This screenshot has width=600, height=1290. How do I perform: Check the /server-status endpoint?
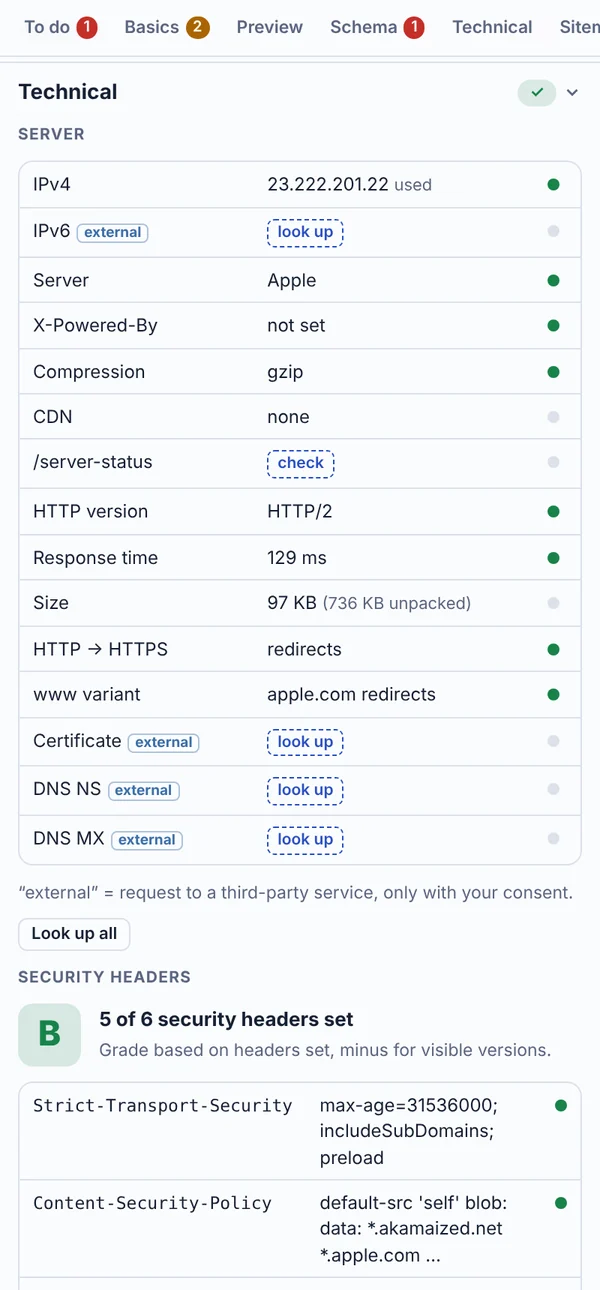tap(300, 463)
